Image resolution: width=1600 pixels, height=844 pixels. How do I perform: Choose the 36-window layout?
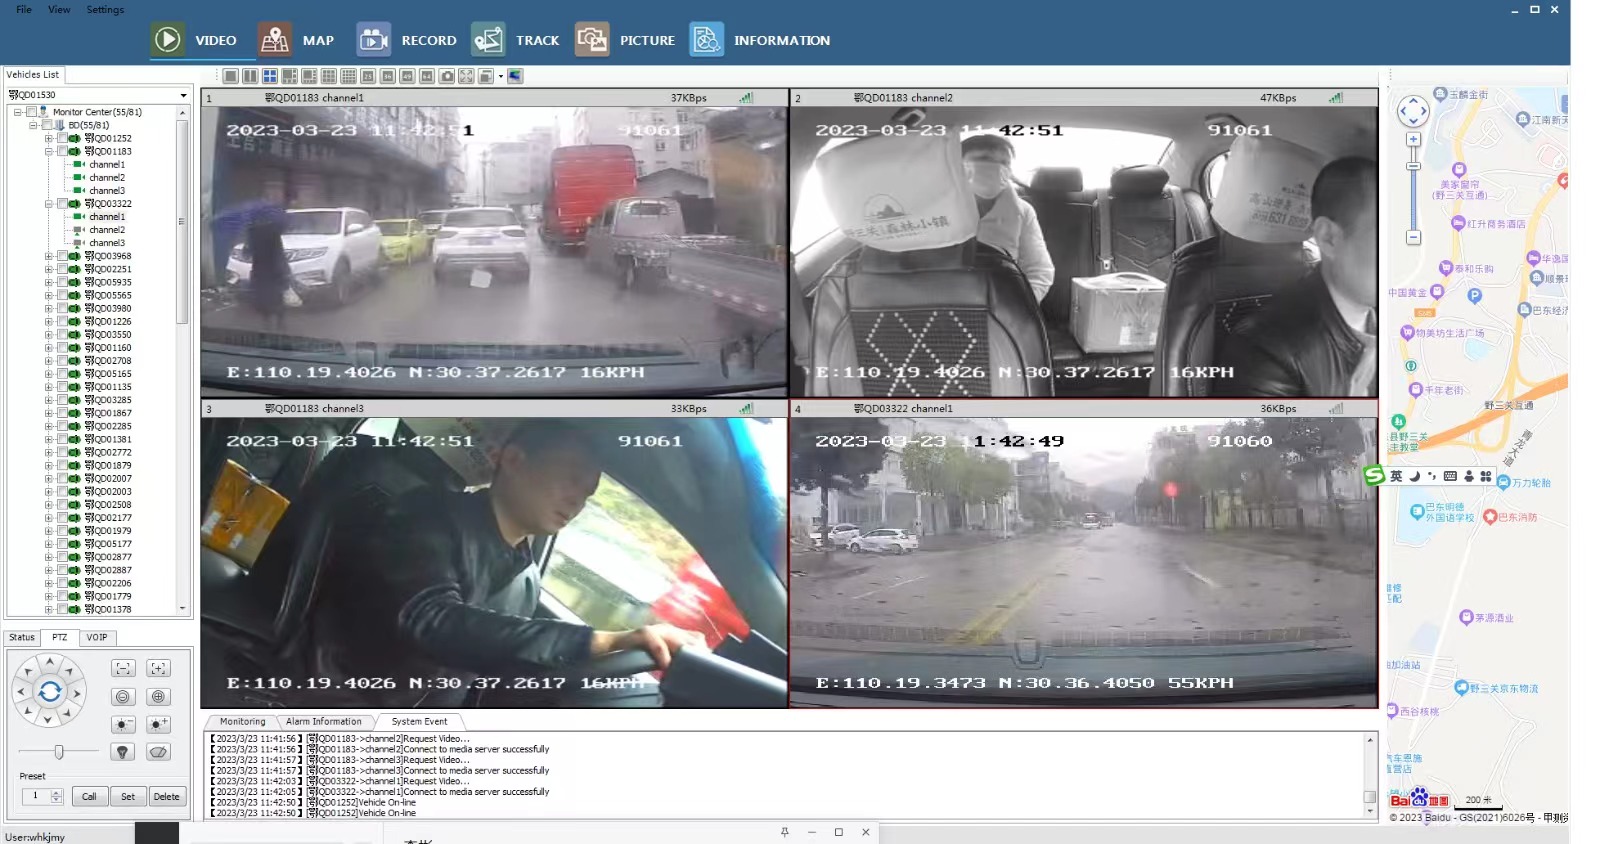point(387,76)
